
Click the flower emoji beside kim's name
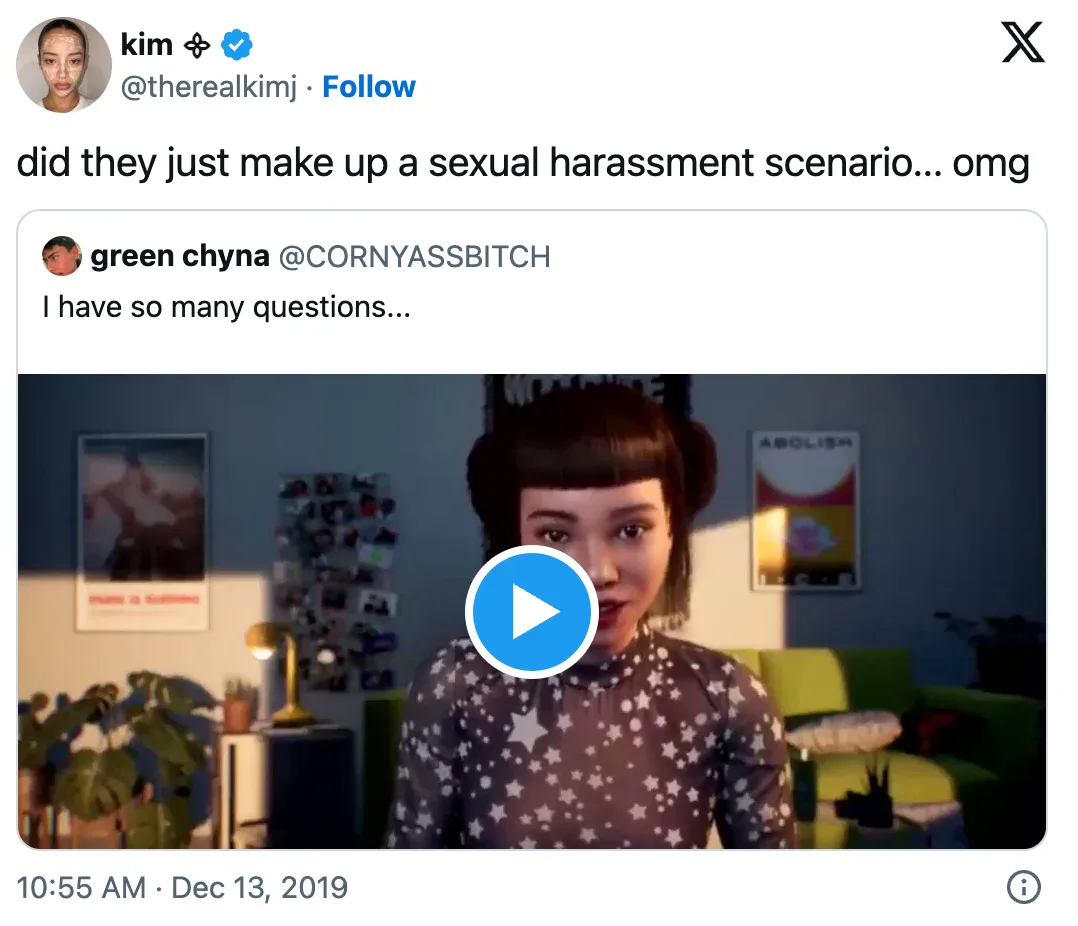pos(197,46)
